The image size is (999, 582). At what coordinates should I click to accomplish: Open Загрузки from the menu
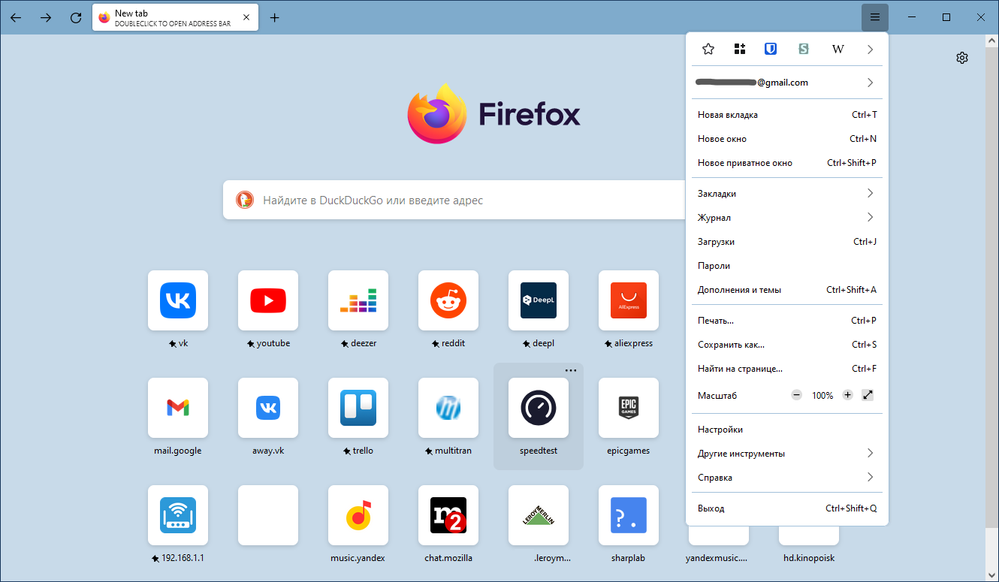coord(787,242)
